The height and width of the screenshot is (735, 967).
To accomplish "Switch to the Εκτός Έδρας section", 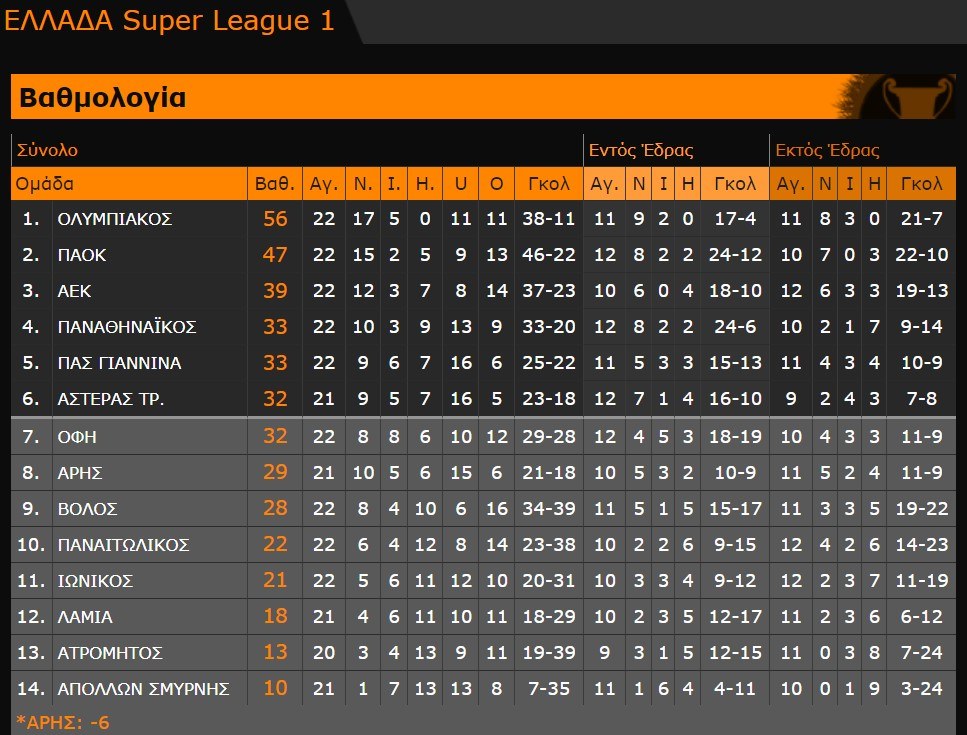I will click(x=827, y=151).
